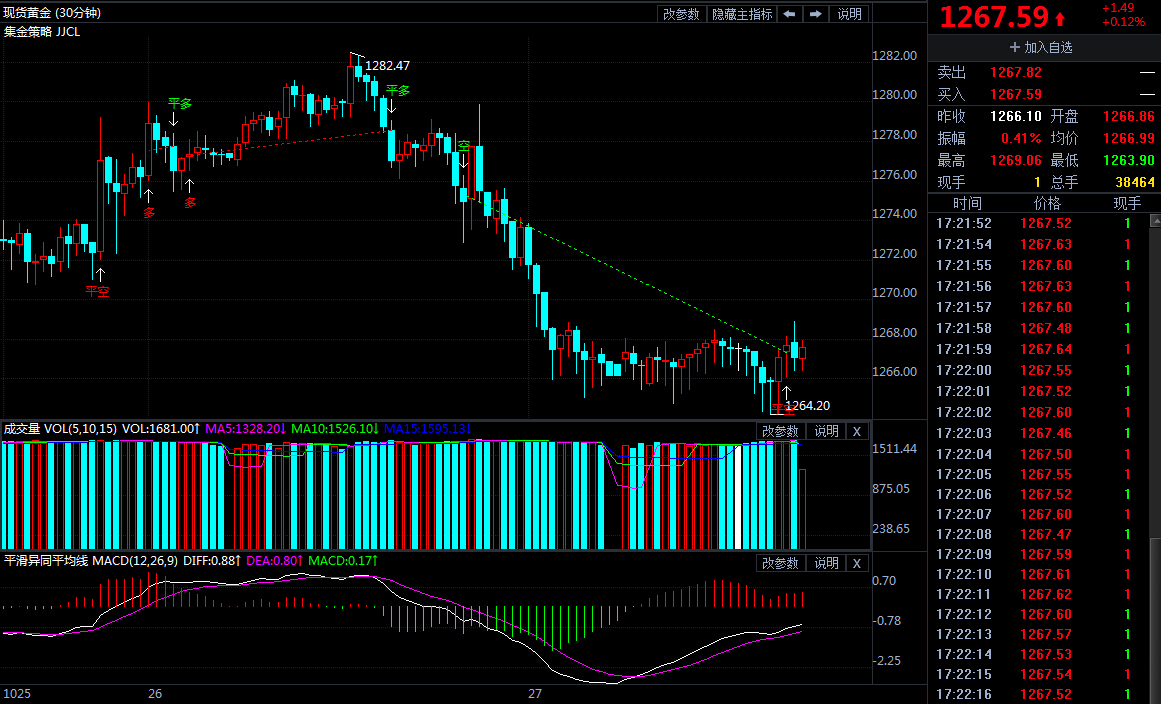Open 改参数 for the MACD panel
1161x704 pixels.
coord(780,563)
